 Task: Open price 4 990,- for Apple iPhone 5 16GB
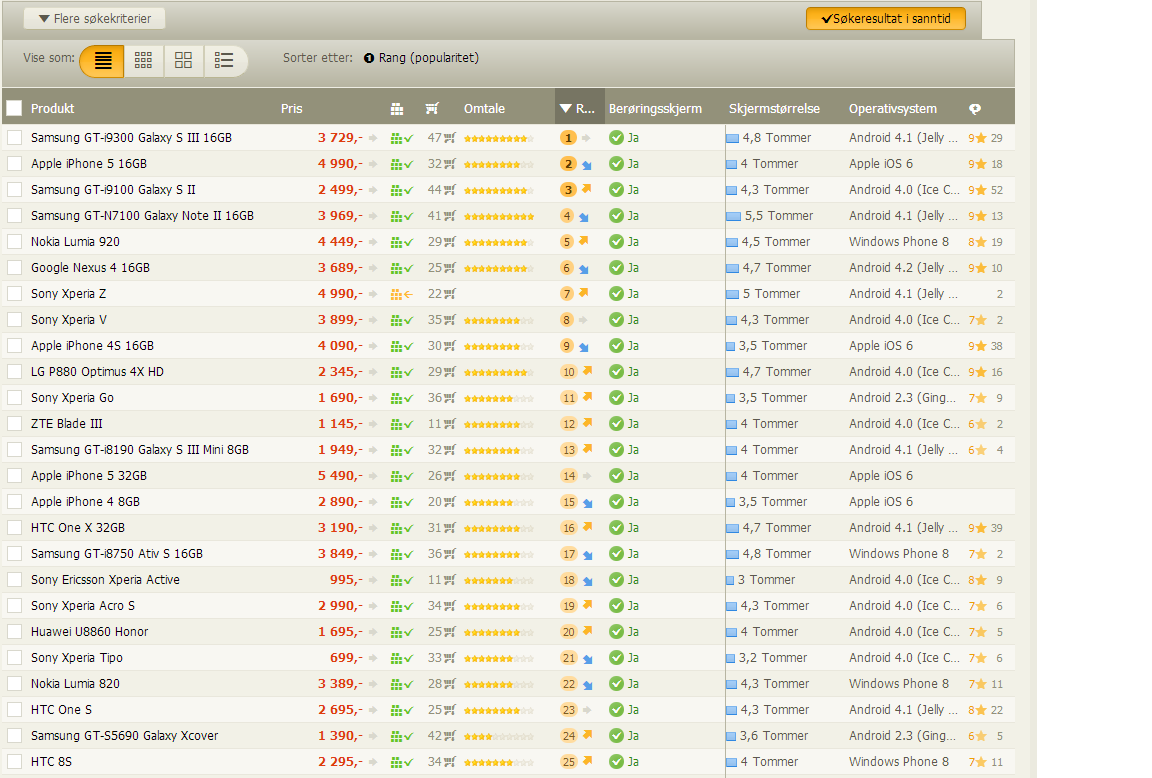340,164
